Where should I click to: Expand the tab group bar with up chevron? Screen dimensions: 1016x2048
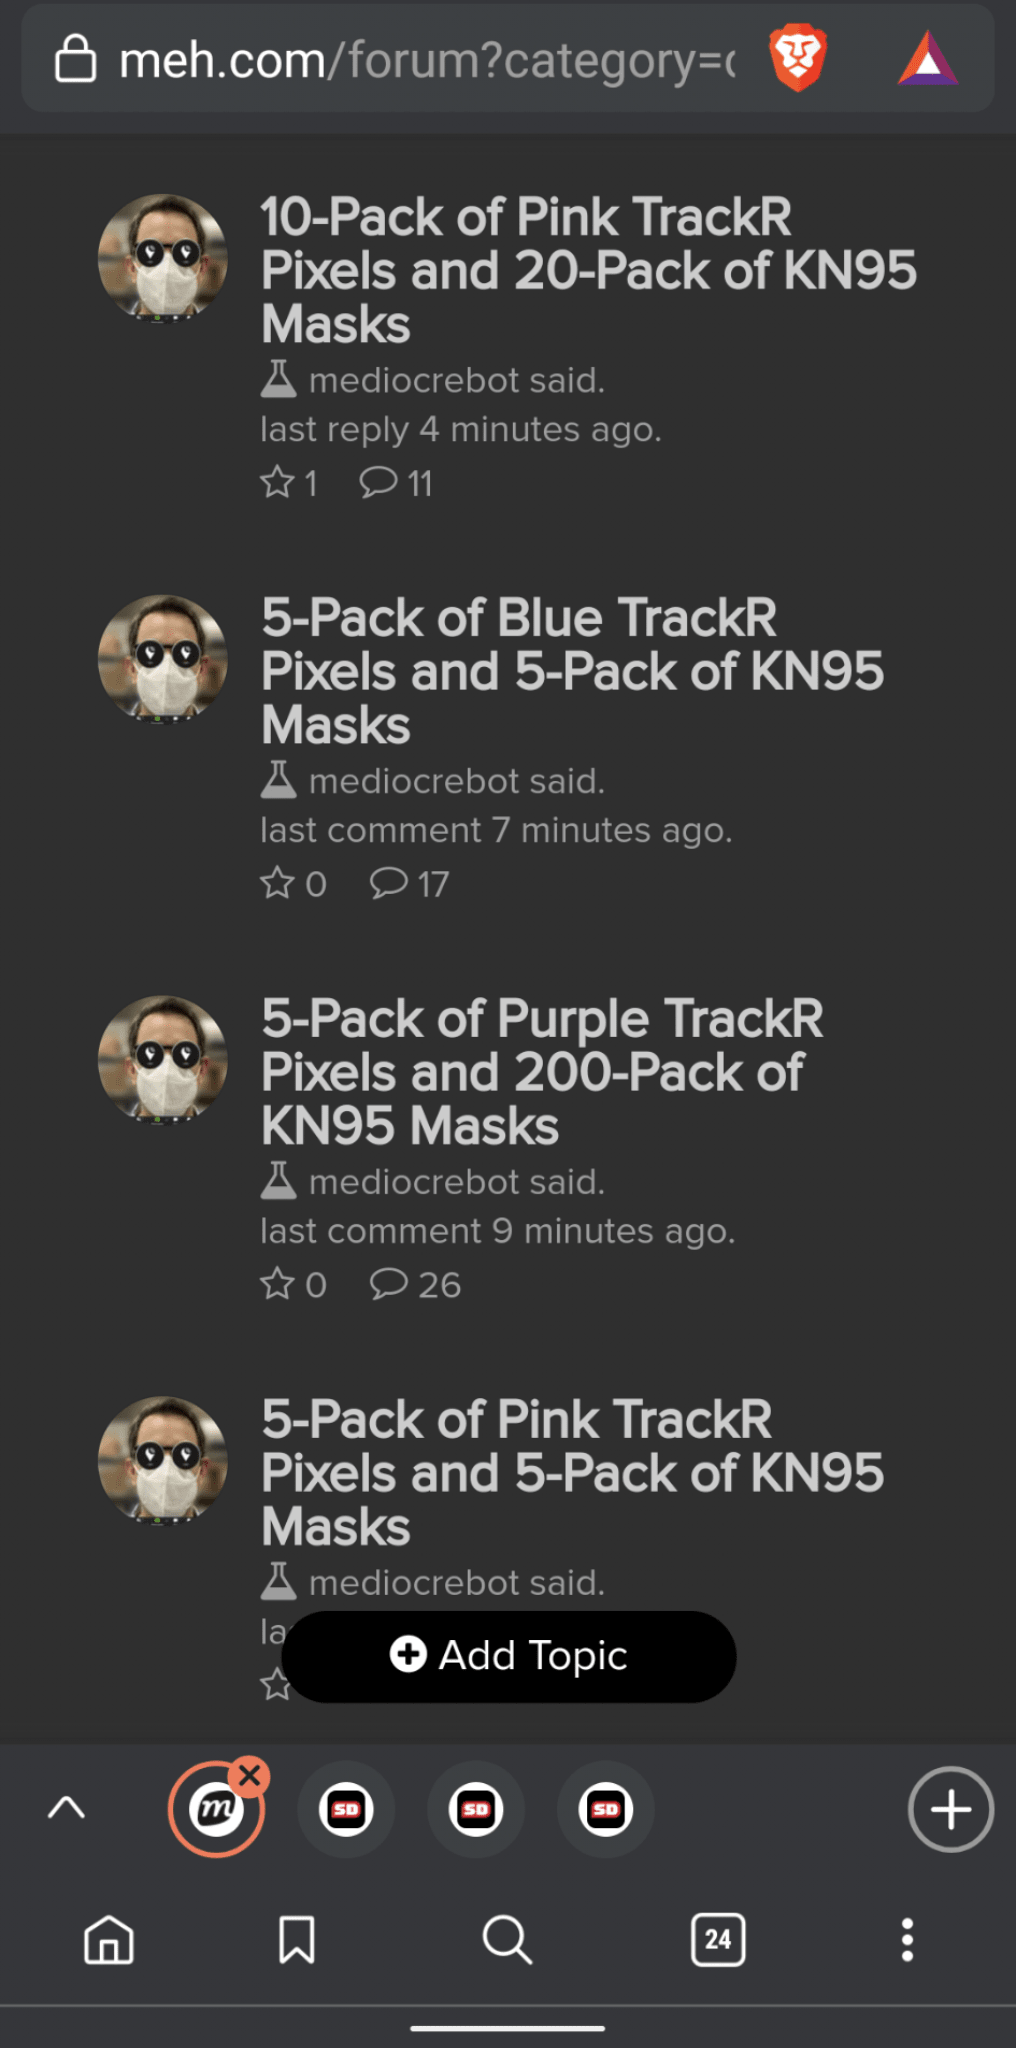67,1808
